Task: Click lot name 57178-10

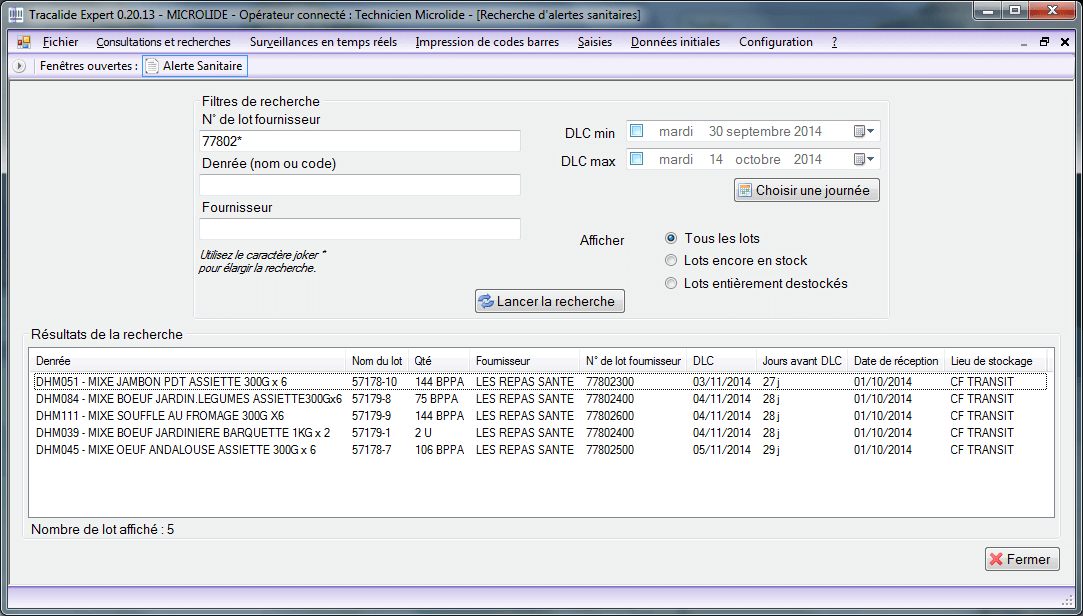Action: pos(374,382)
